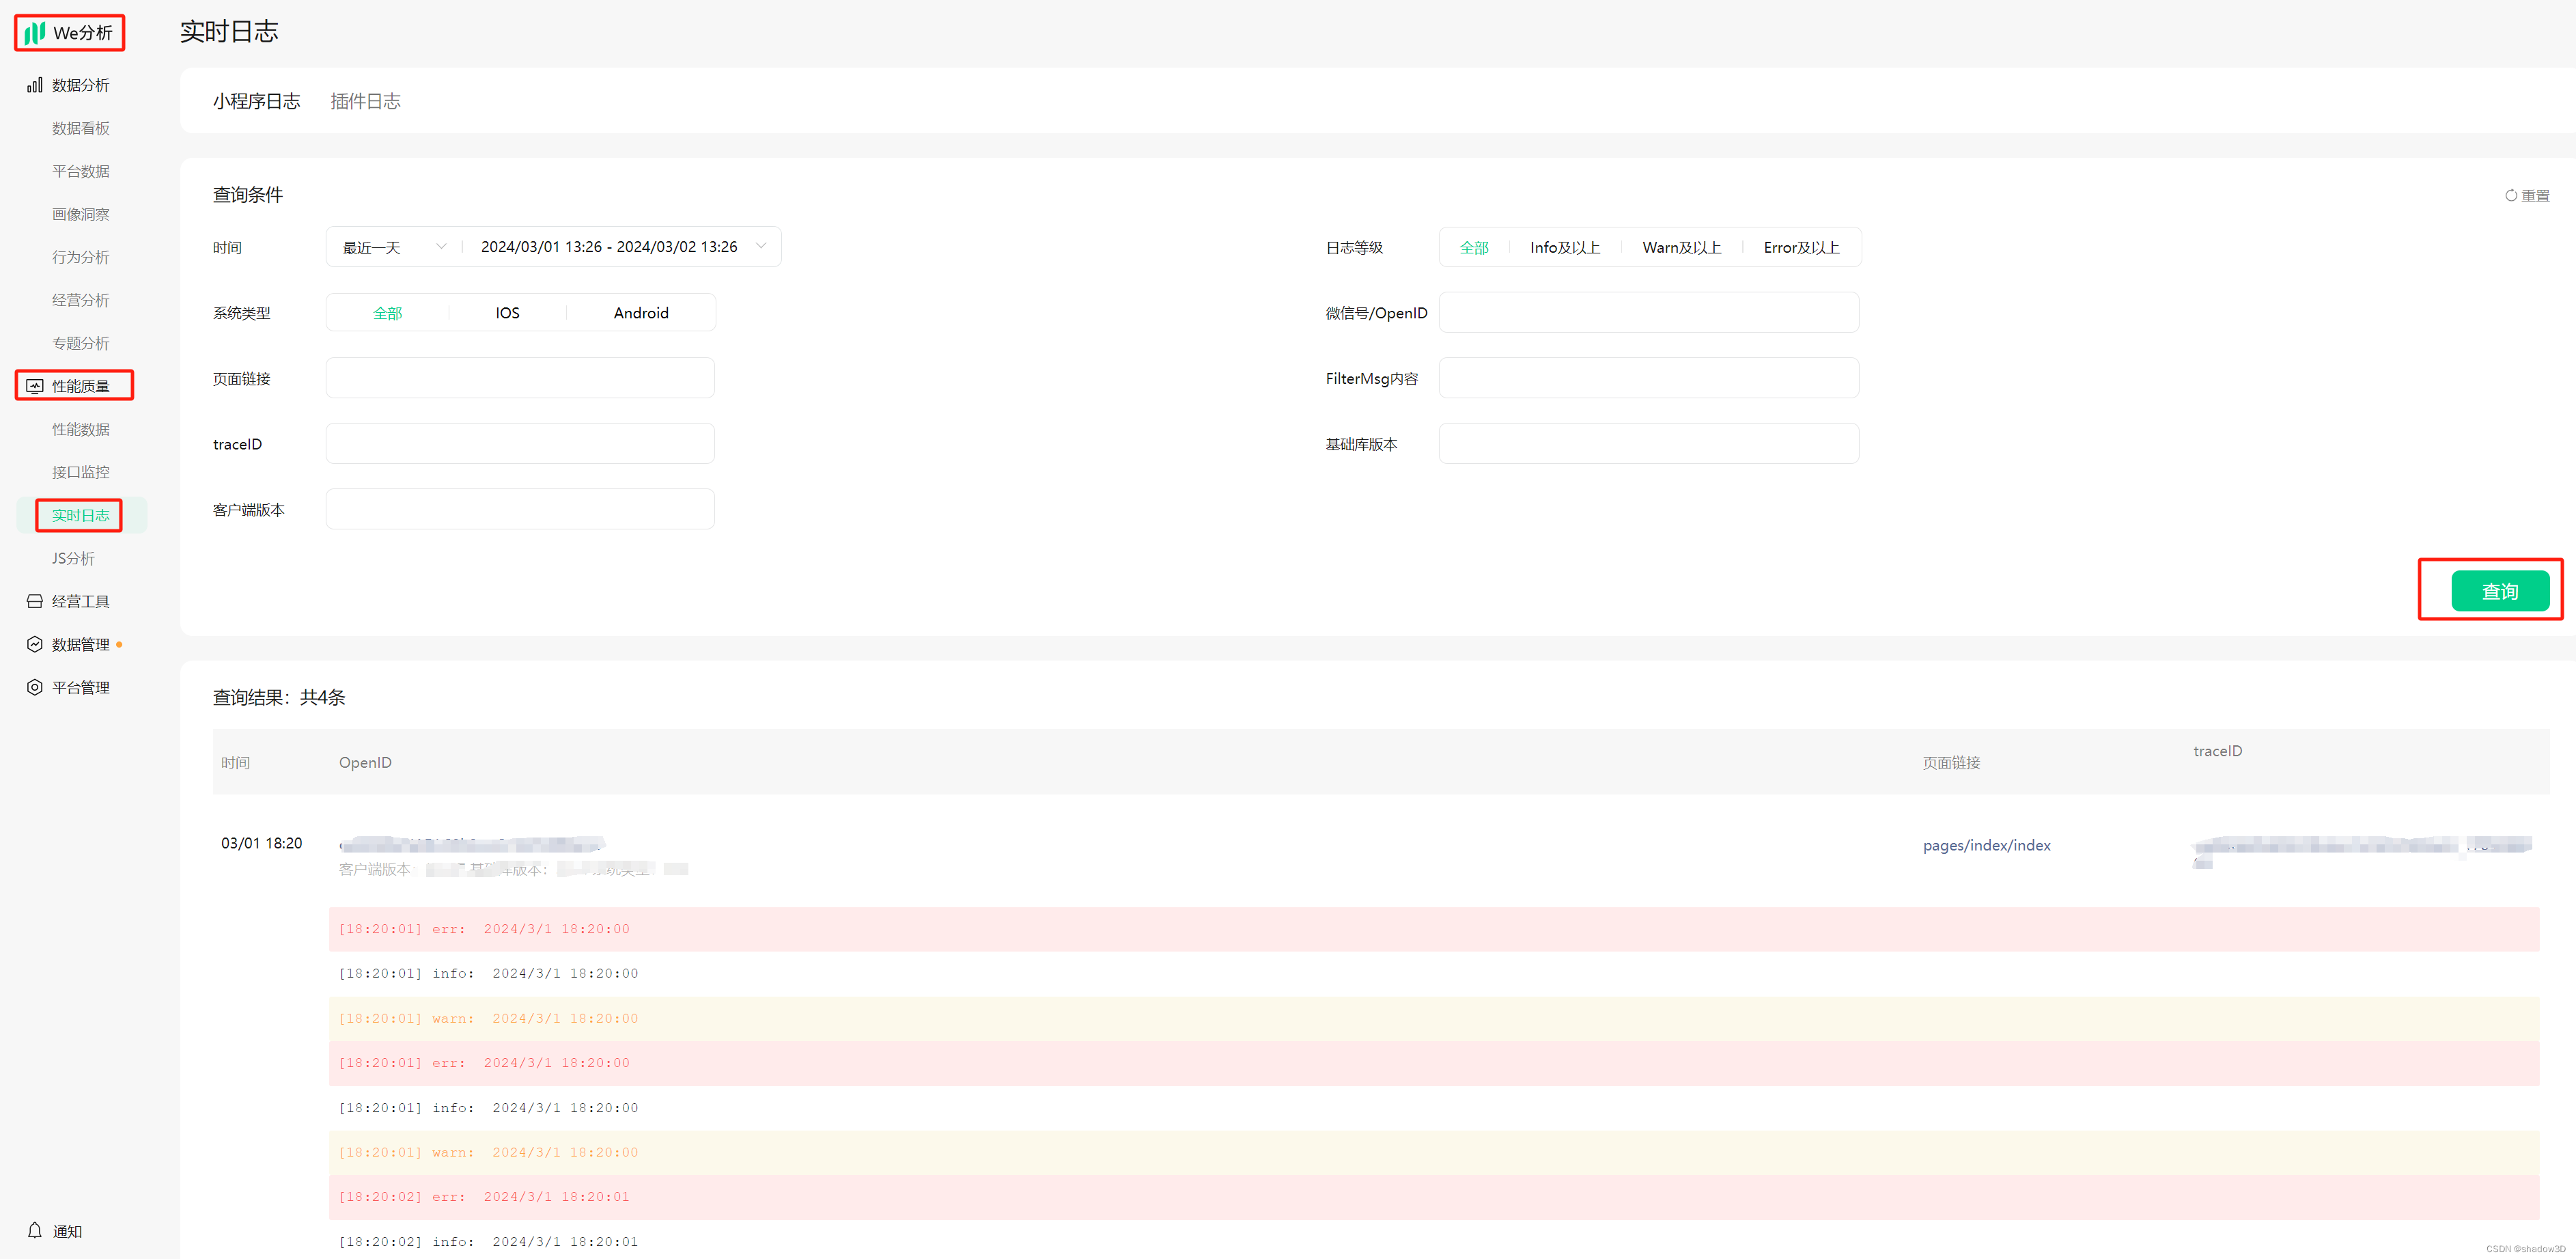The width and height of the screenshot is (2576, 1259).
Task: Open 行为分析 in sidebar
Action: (x=81, y=257)
